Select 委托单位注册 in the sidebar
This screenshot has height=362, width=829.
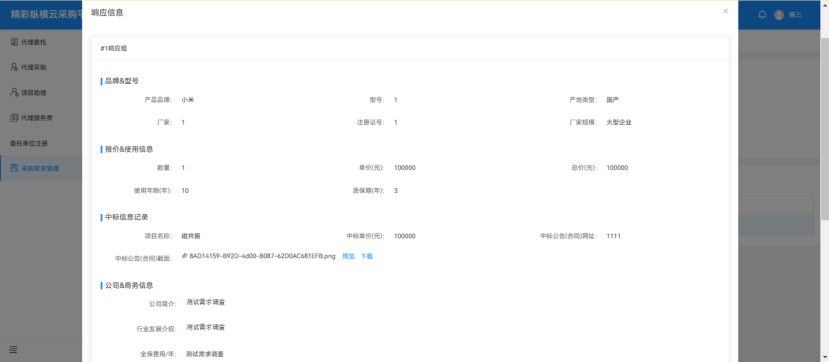tap(41, 143)
